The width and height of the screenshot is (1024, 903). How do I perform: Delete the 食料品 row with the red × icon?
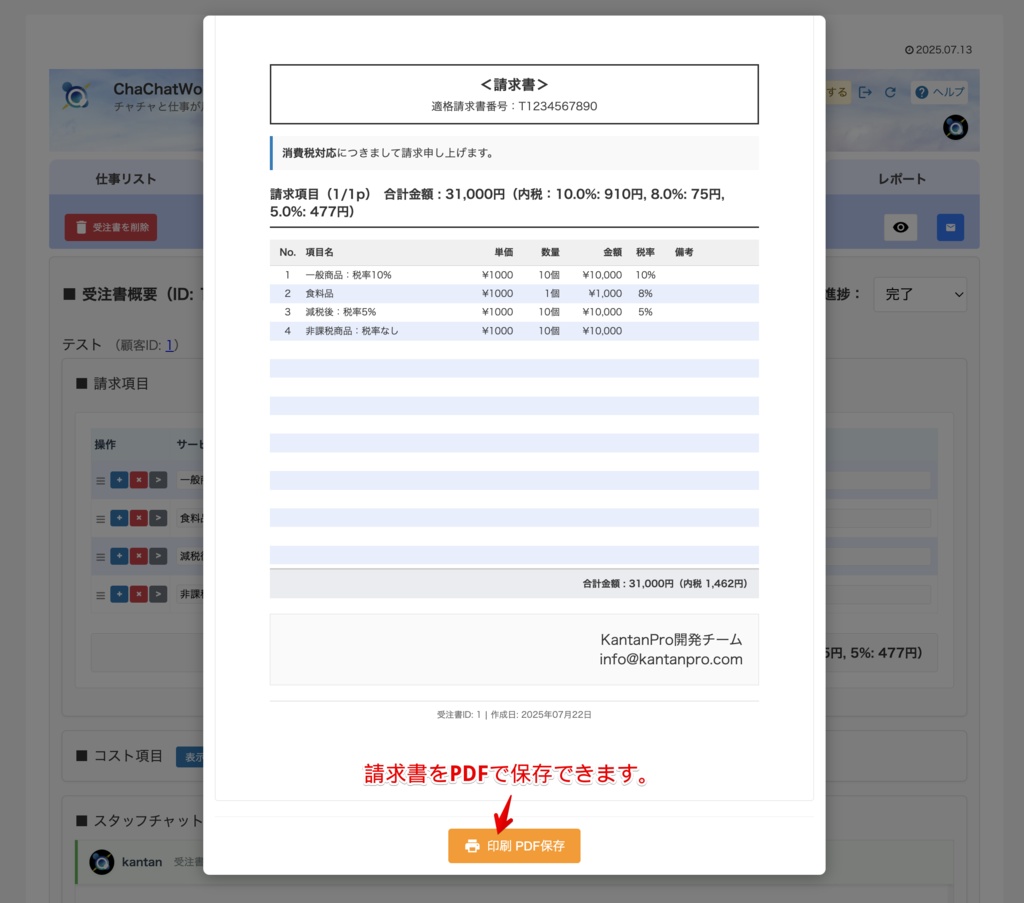click(x=139, y=518)
